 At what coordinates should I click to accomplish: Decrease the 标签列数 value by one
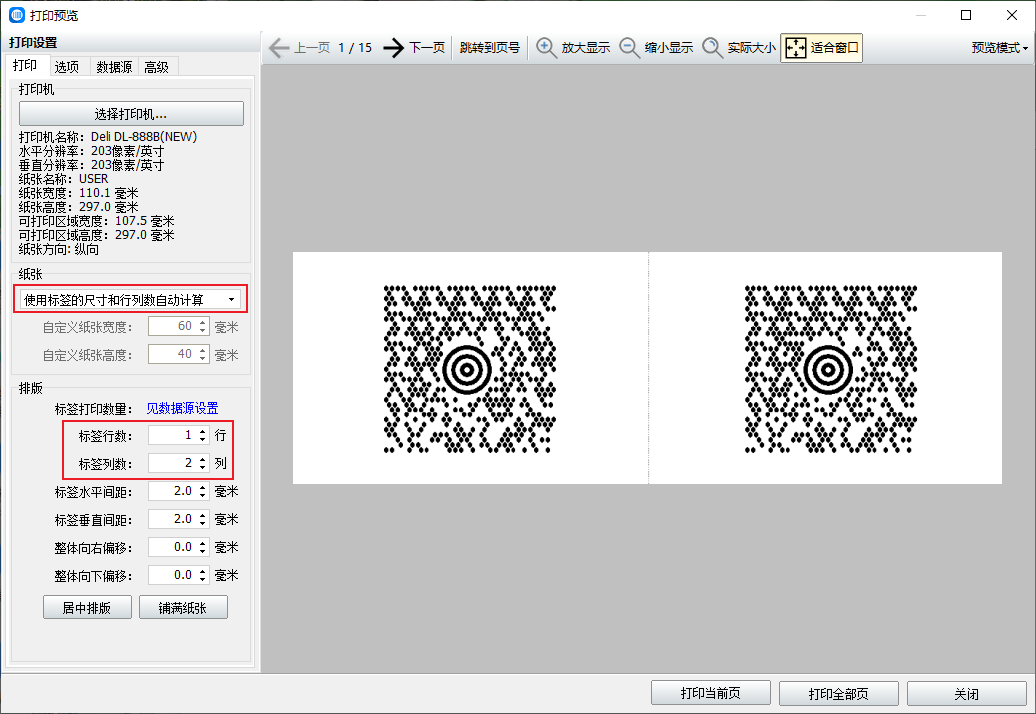tap(203, 467)
